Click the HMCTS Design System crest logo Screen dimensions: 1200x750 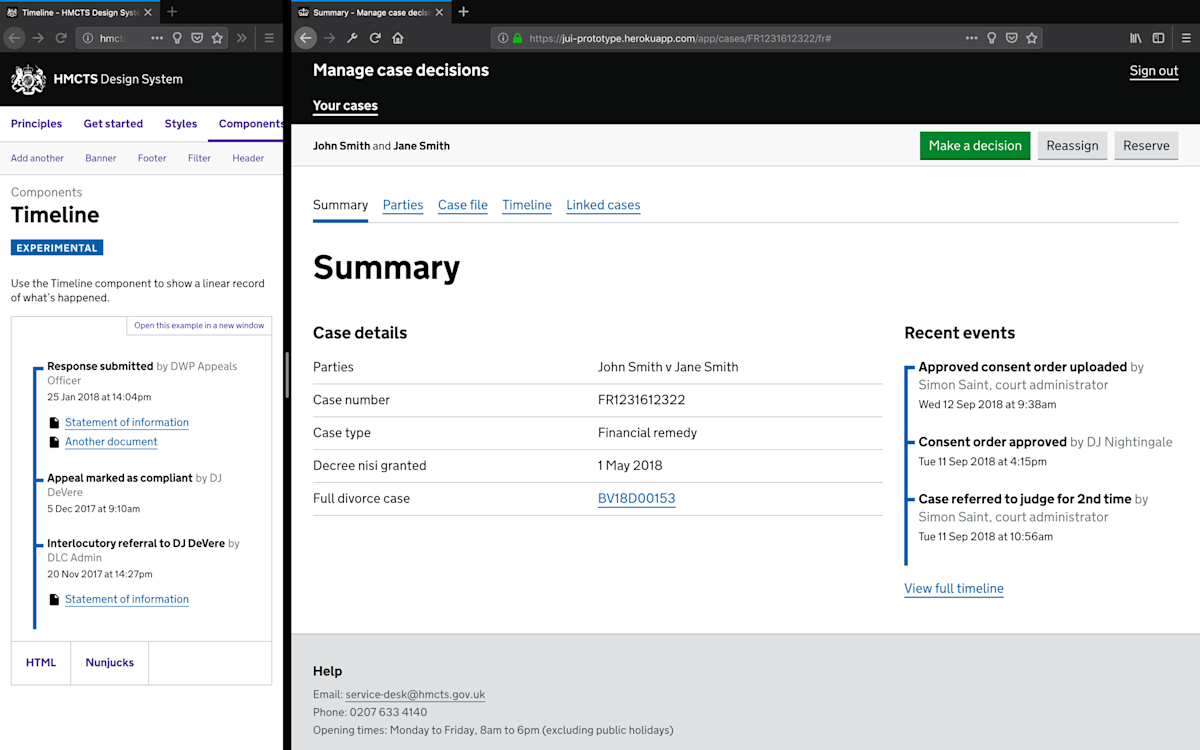(x=28, y=79)
